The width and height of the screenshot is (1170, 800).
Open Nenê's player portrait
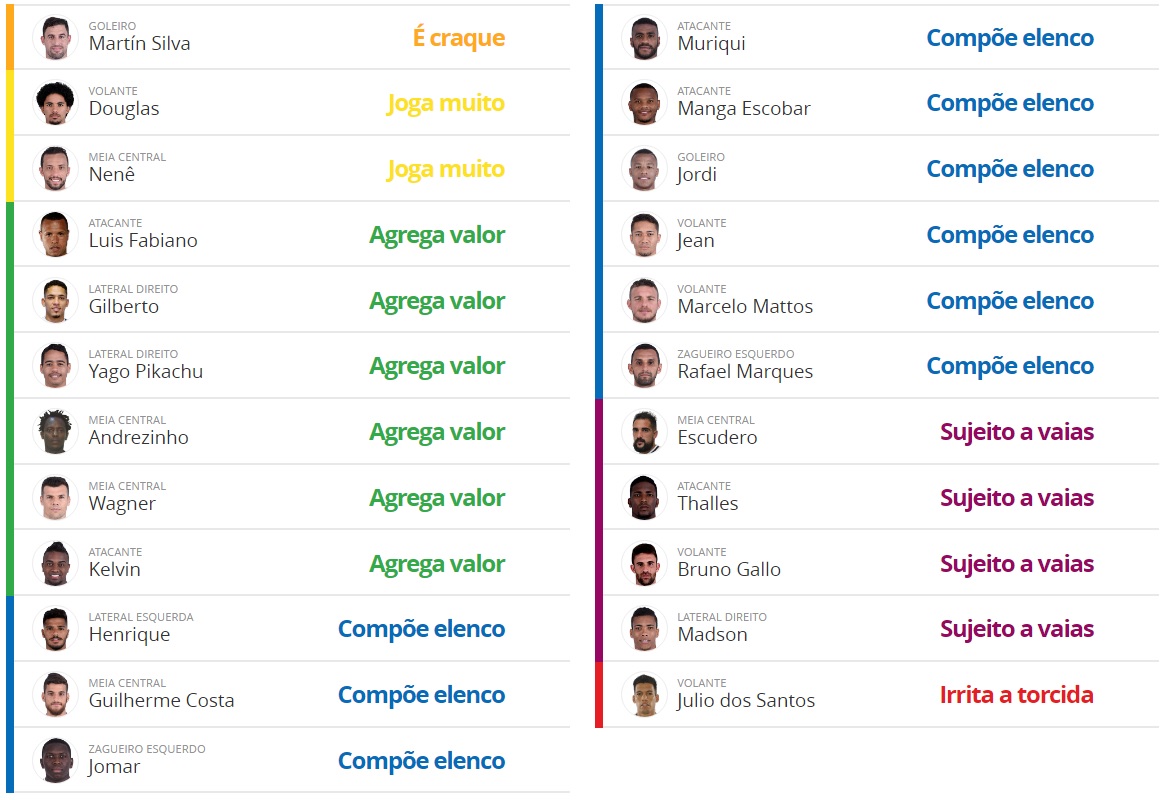(54, 169)
